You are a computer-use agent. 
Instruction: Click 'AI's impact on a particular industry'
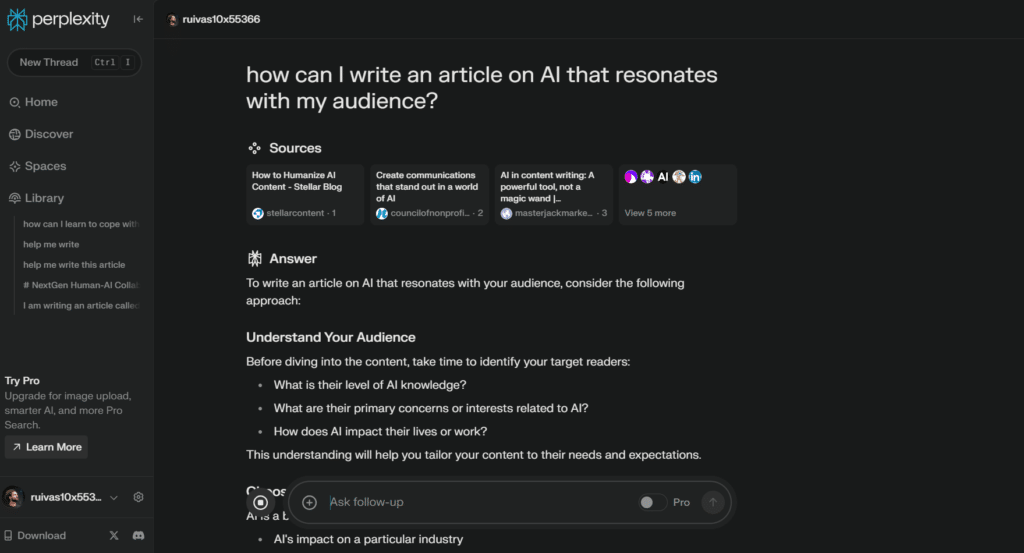click(368, 539)
